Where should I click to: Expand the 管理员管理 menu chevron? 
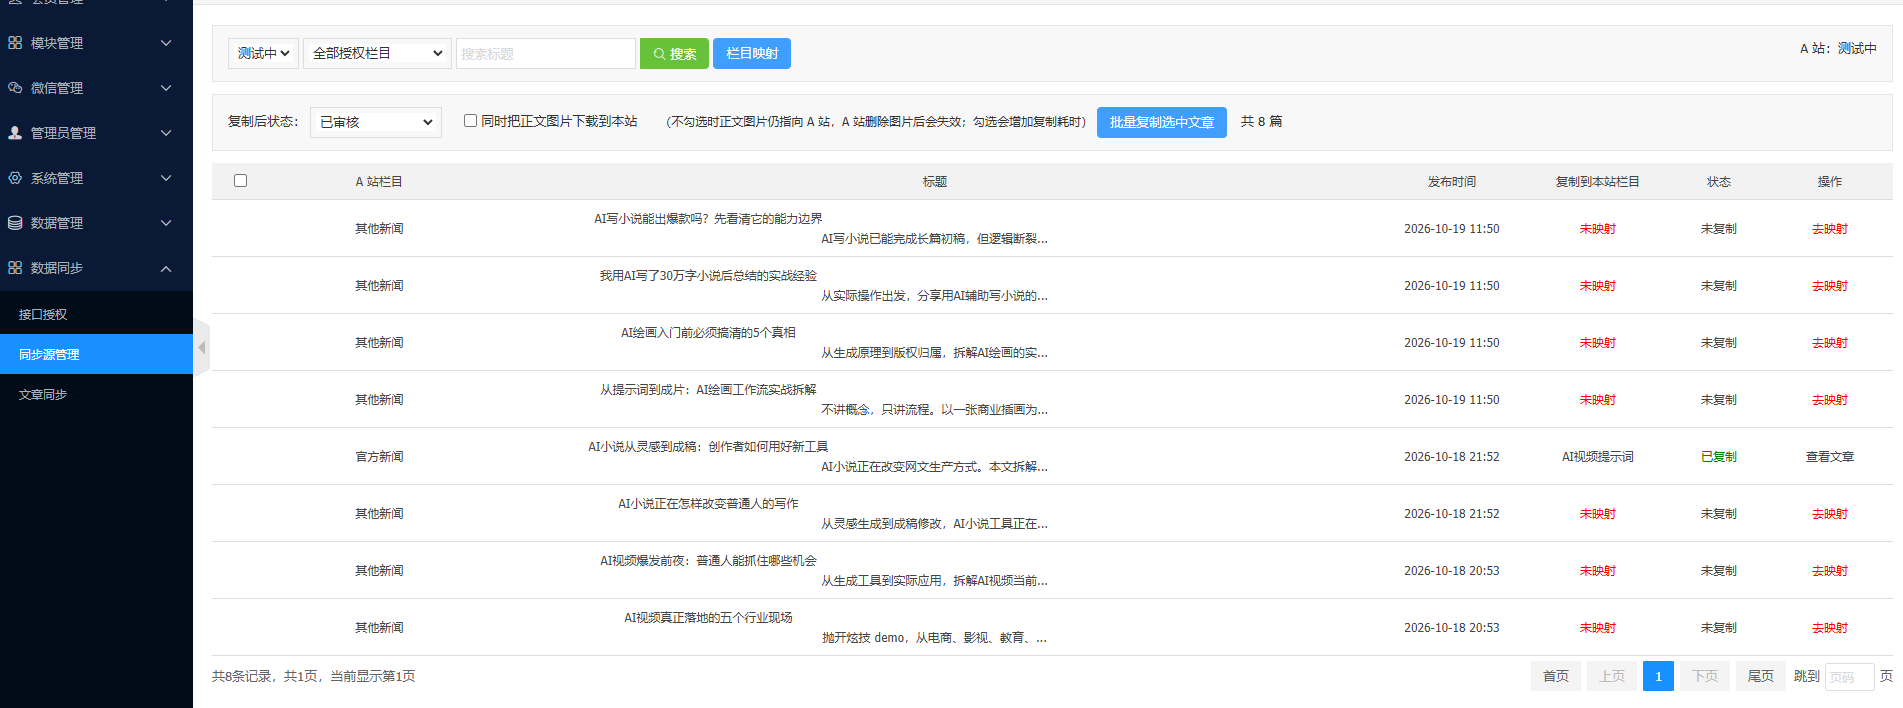coord(166,133)
